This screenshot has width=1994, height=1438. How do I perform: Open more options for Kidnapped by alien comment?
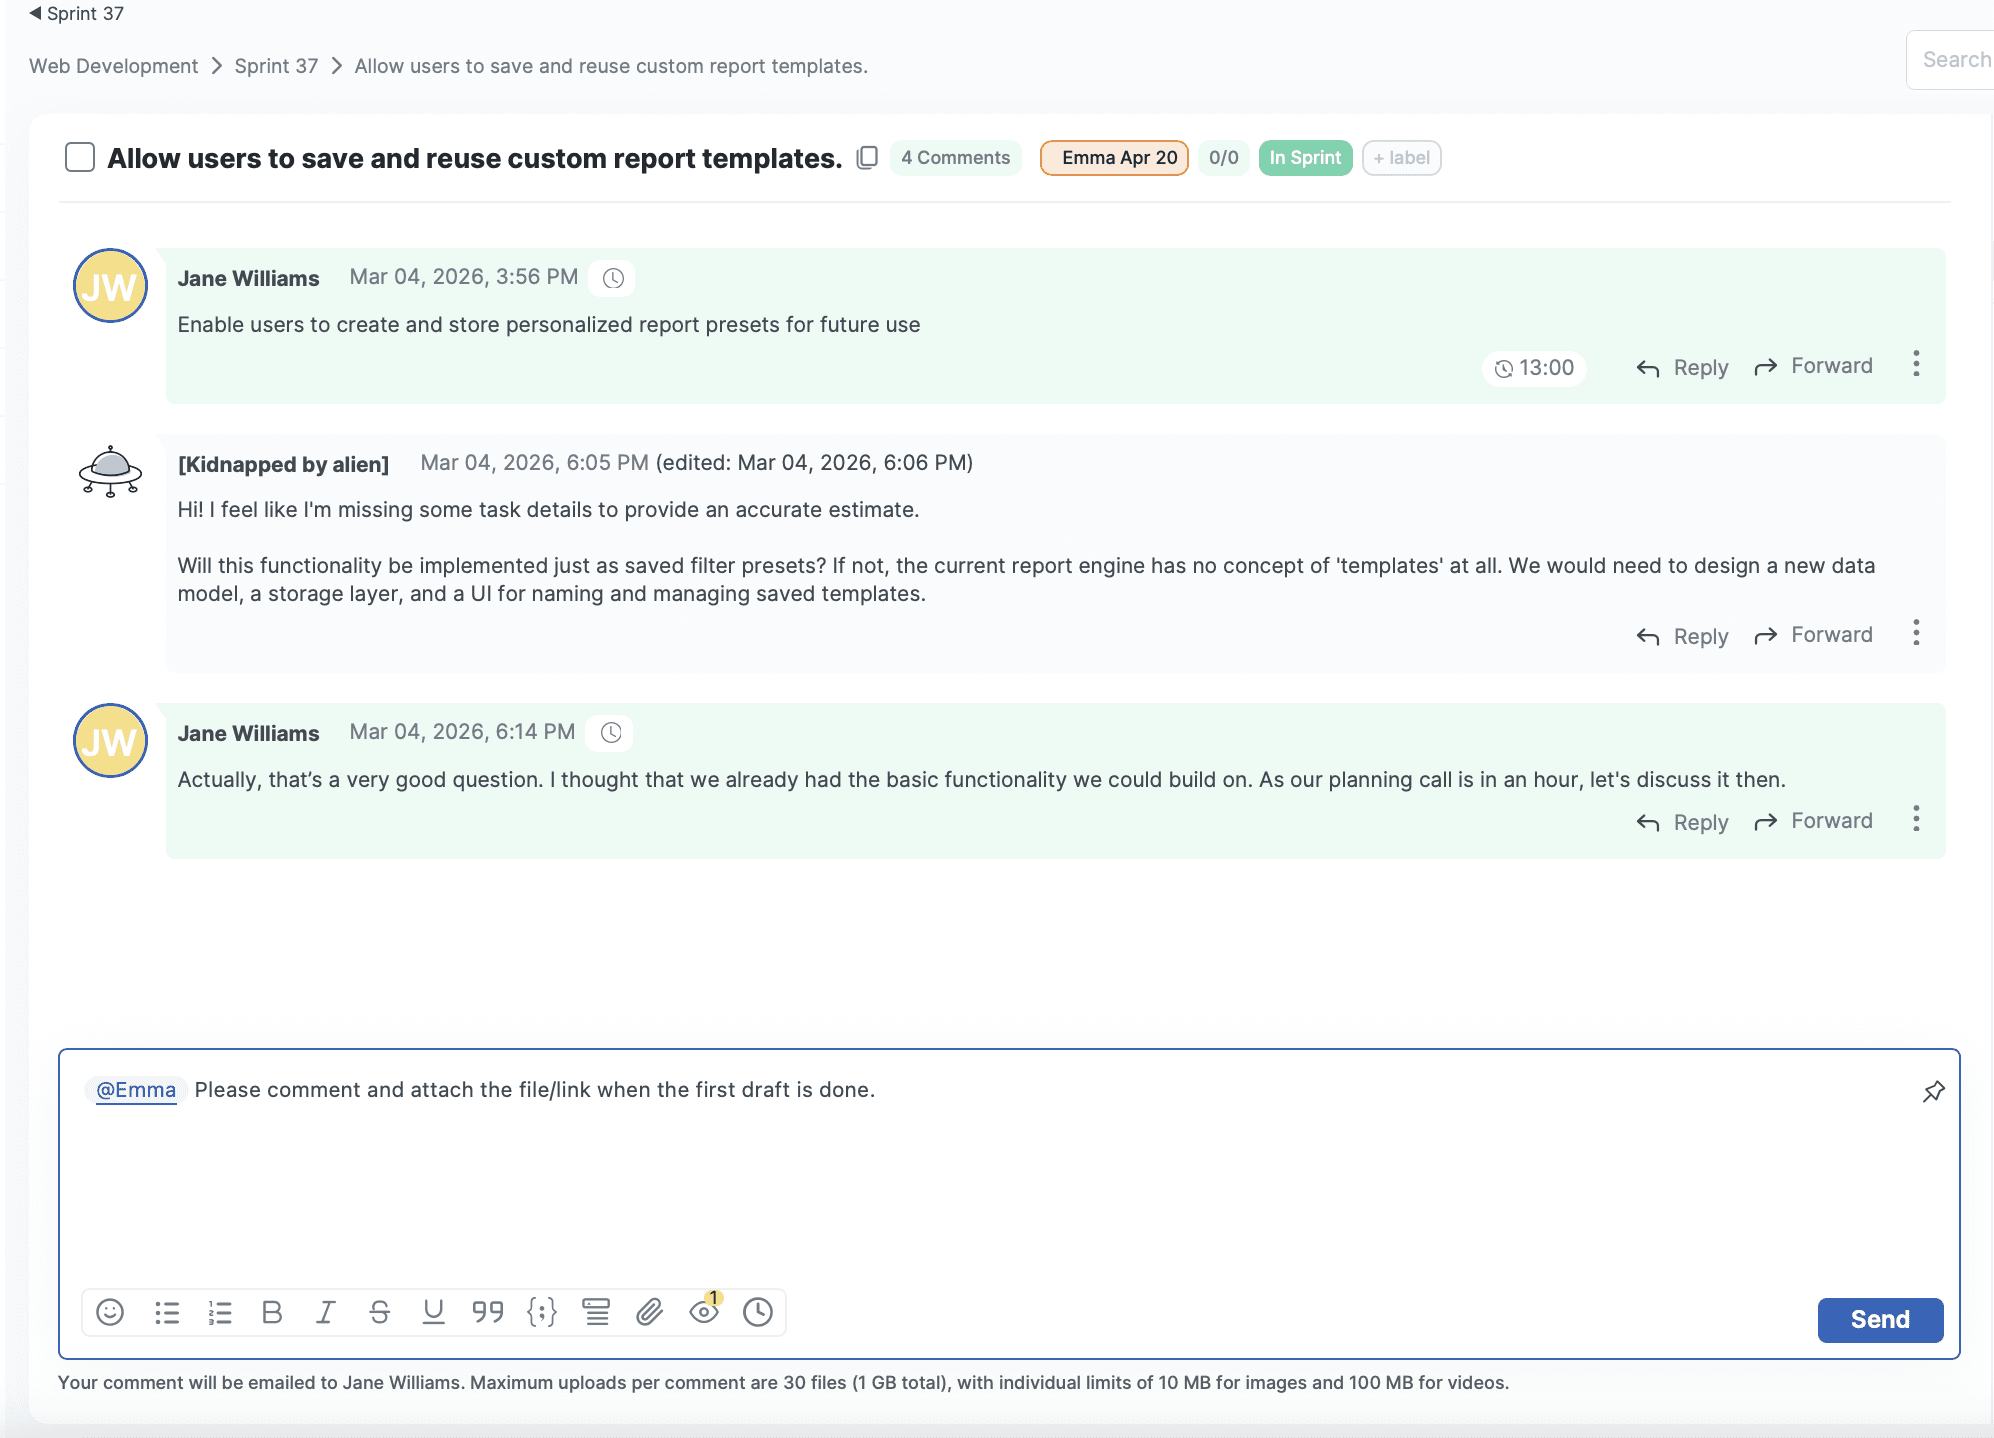[1916, 633]
